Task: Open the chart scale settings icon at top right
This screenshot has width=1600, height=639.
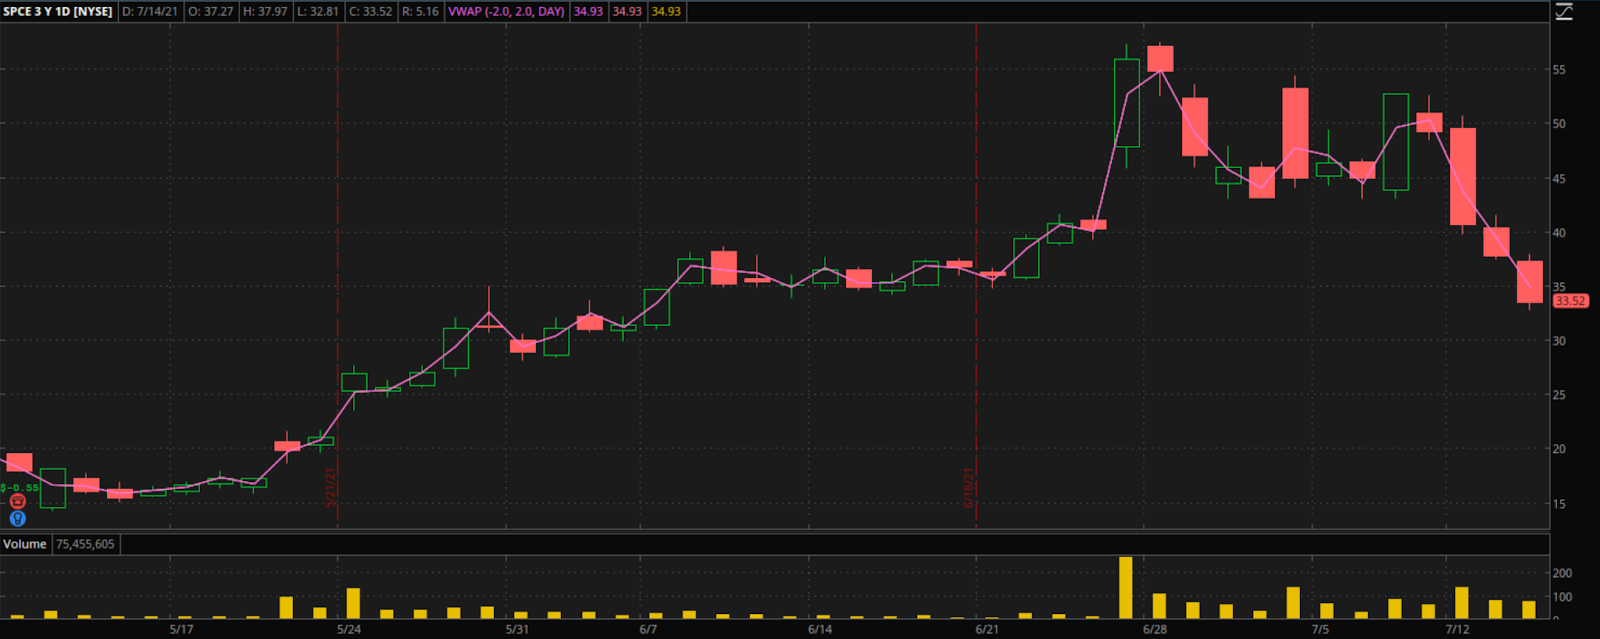Action: (x=1564, y=12)
